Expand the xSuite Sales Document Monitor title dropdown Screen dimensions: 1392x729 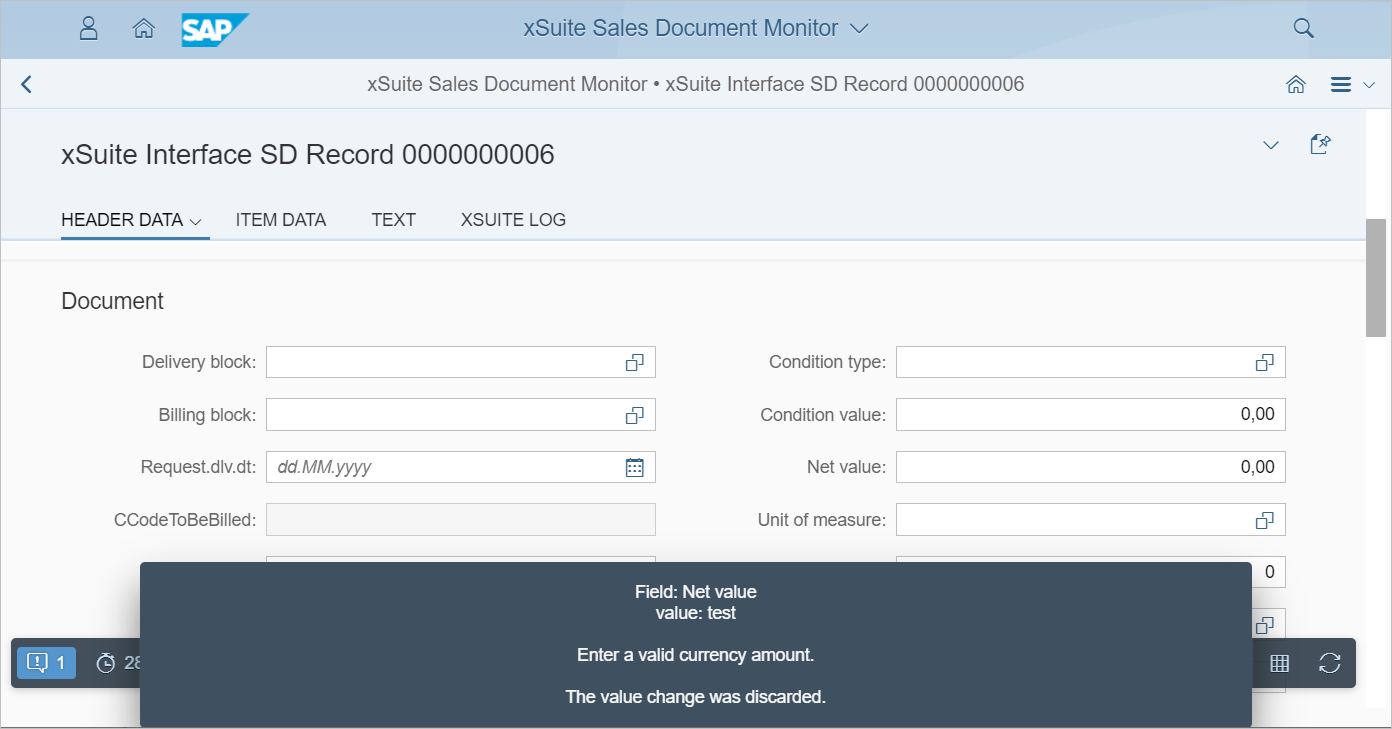[858, 29]
